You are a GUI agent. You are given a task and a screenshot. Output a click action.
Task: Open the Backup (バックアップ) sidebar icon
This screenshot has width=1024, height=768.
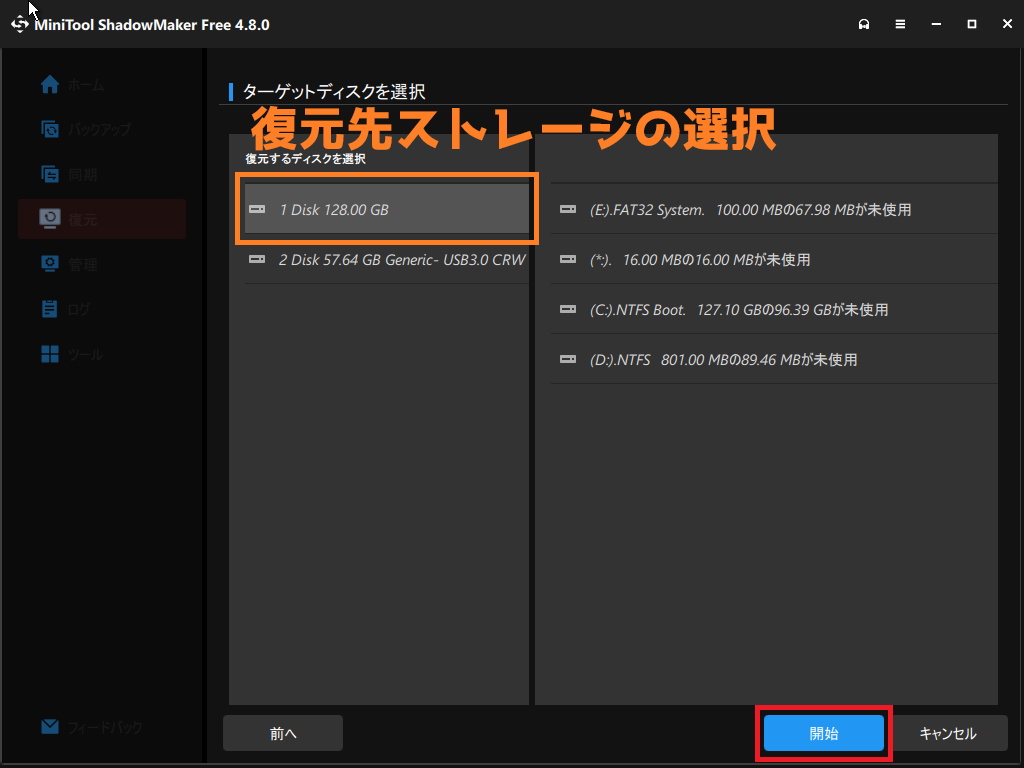tap(50, 129)
